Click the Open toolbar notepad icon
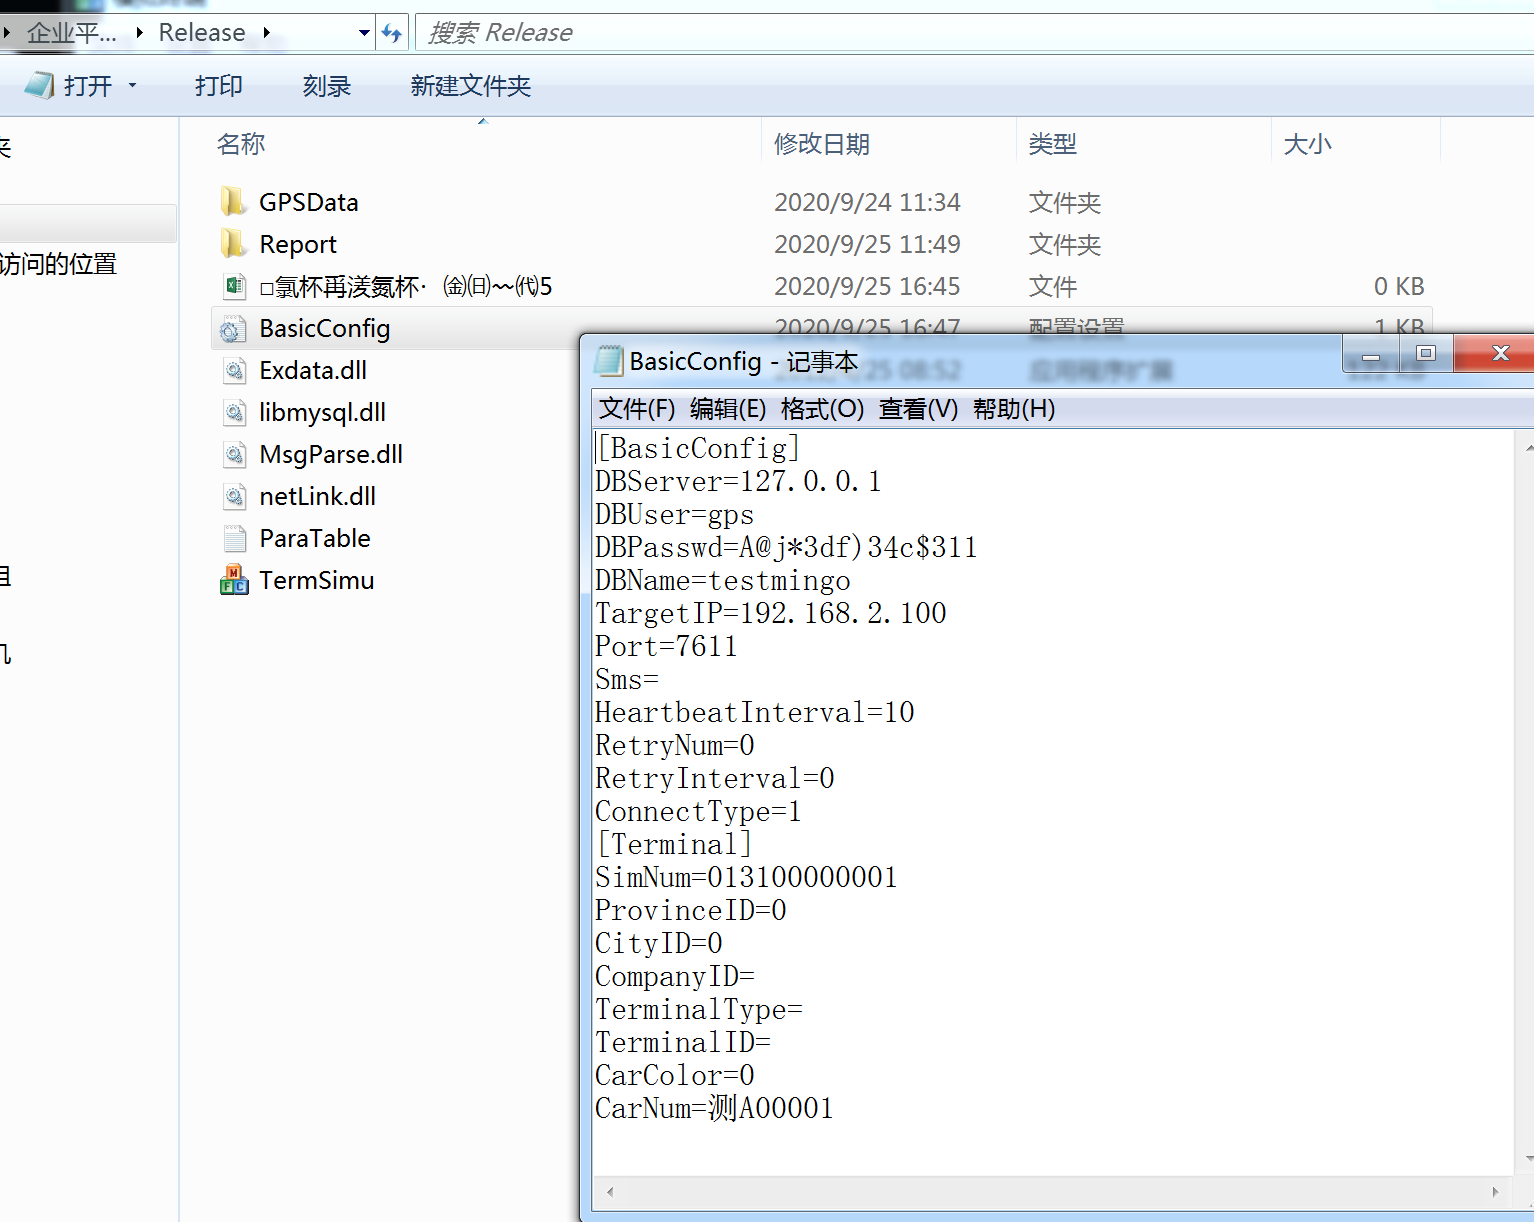 [39, 86]
